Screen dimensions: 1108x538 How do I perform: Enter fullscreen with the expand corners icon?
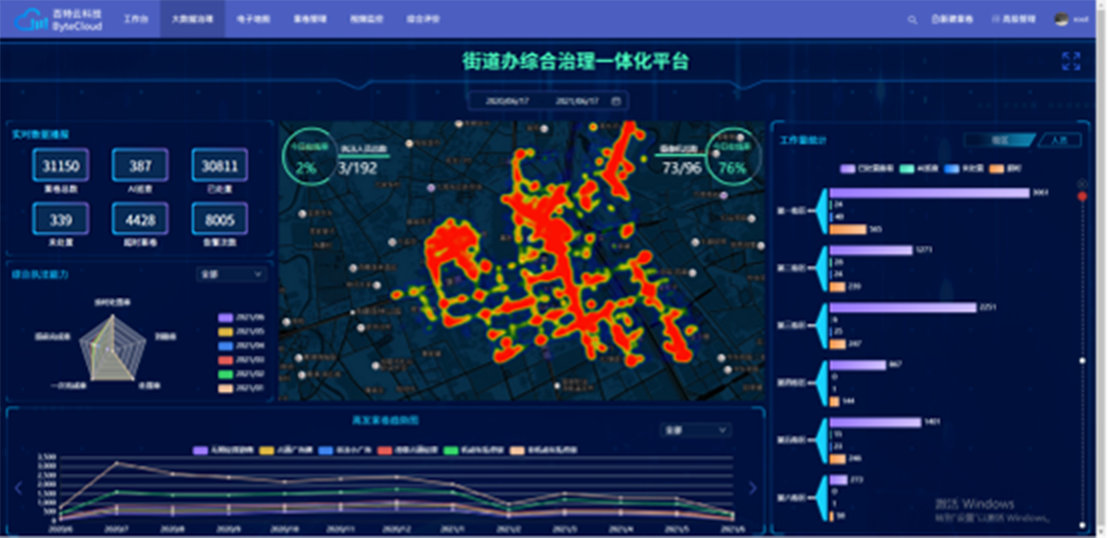[1071, 61]
